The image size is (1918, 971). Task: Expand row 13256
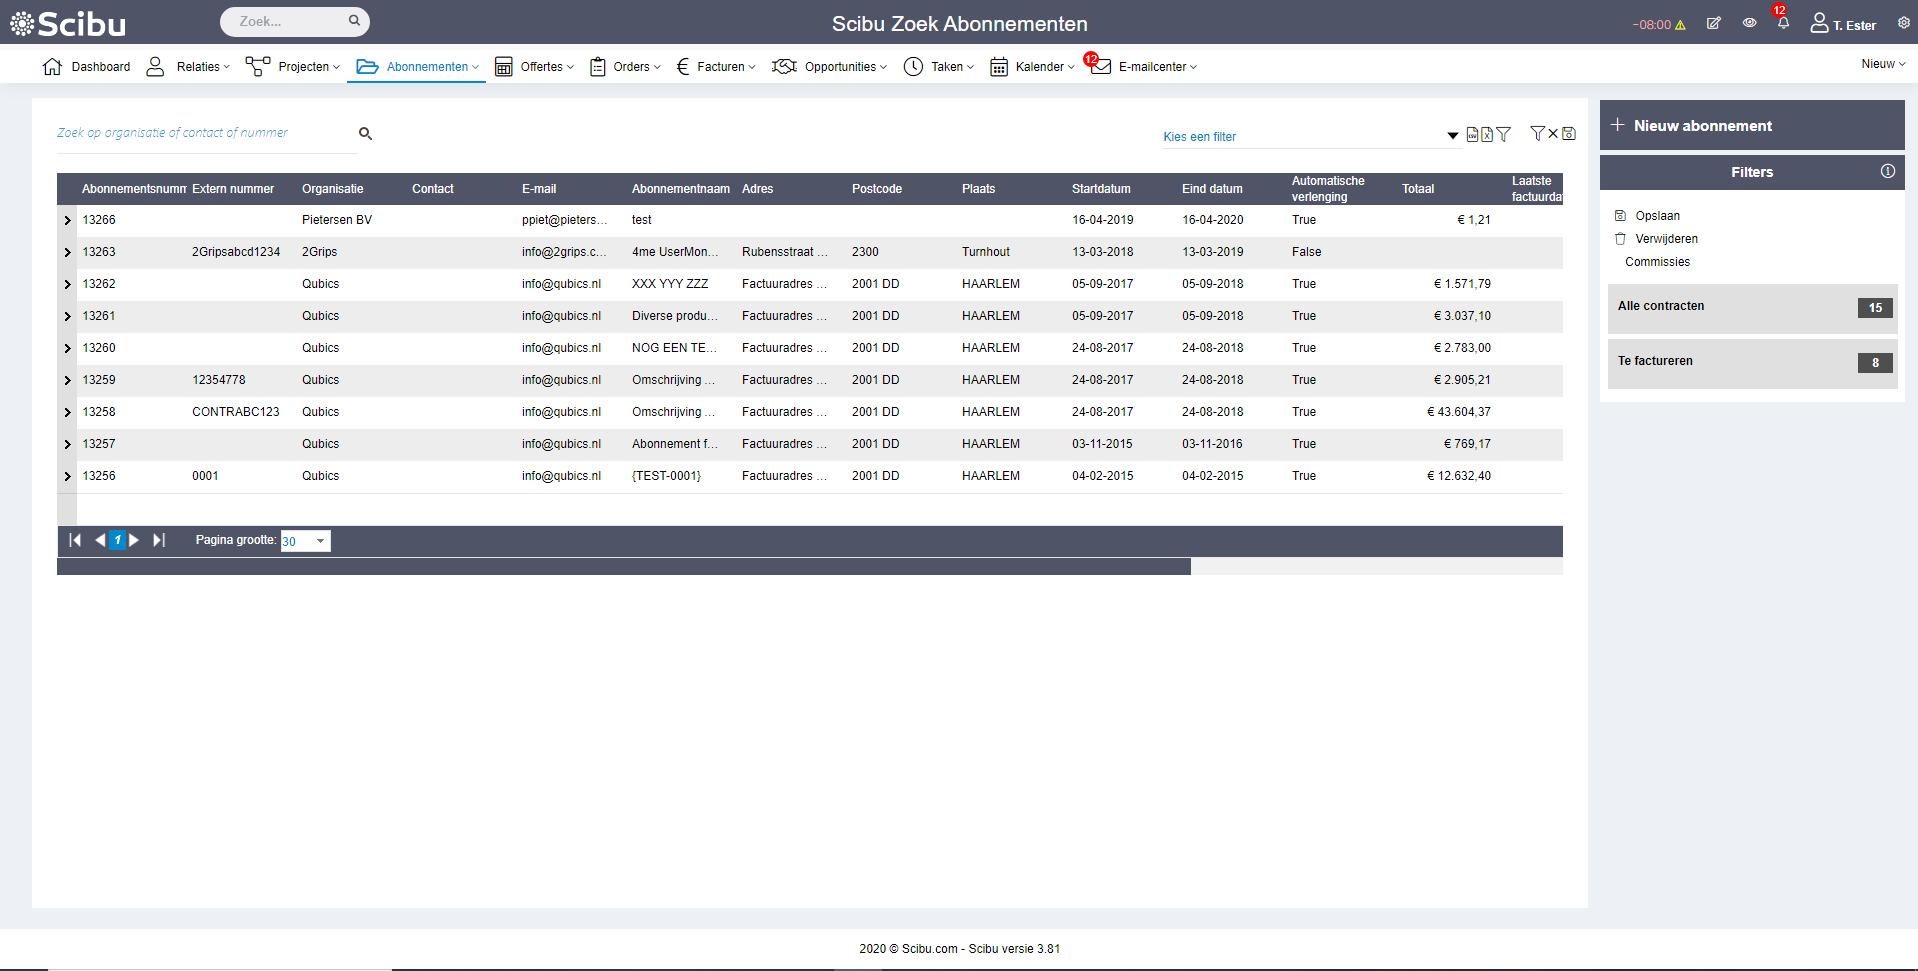67,476
